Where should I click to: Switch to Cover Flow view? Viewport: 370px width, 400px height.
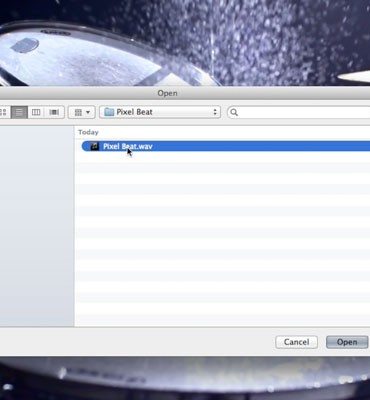click(54, 112)
